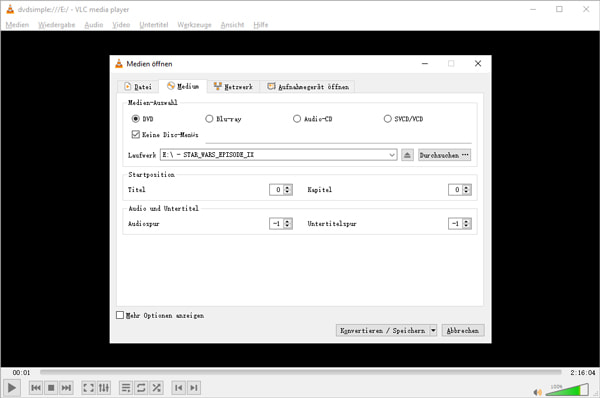Switch to the Datei tab
600x398 pixels.
click(138, 87)
